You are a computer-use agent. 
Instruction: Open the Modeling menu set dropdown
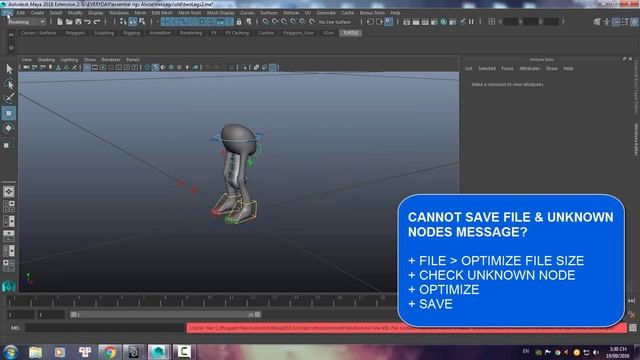26,22
